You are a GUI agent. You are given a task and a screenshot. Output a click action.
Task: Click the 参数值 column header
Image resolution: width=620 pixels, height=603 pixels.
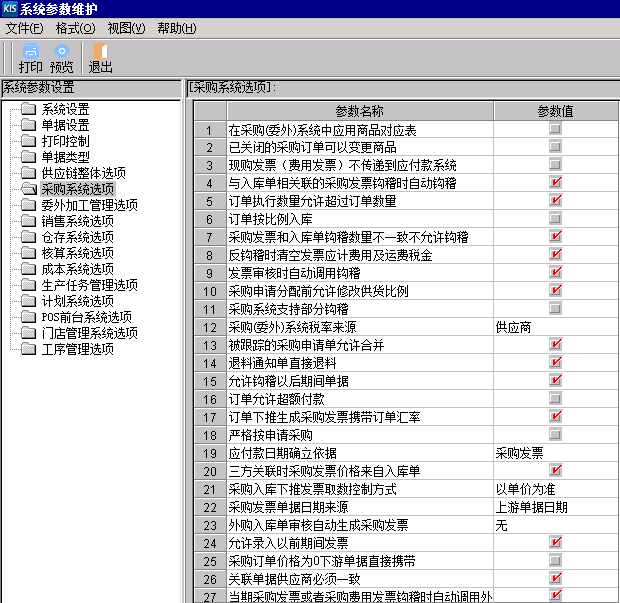pyautogui.click(x=556, y=111)
